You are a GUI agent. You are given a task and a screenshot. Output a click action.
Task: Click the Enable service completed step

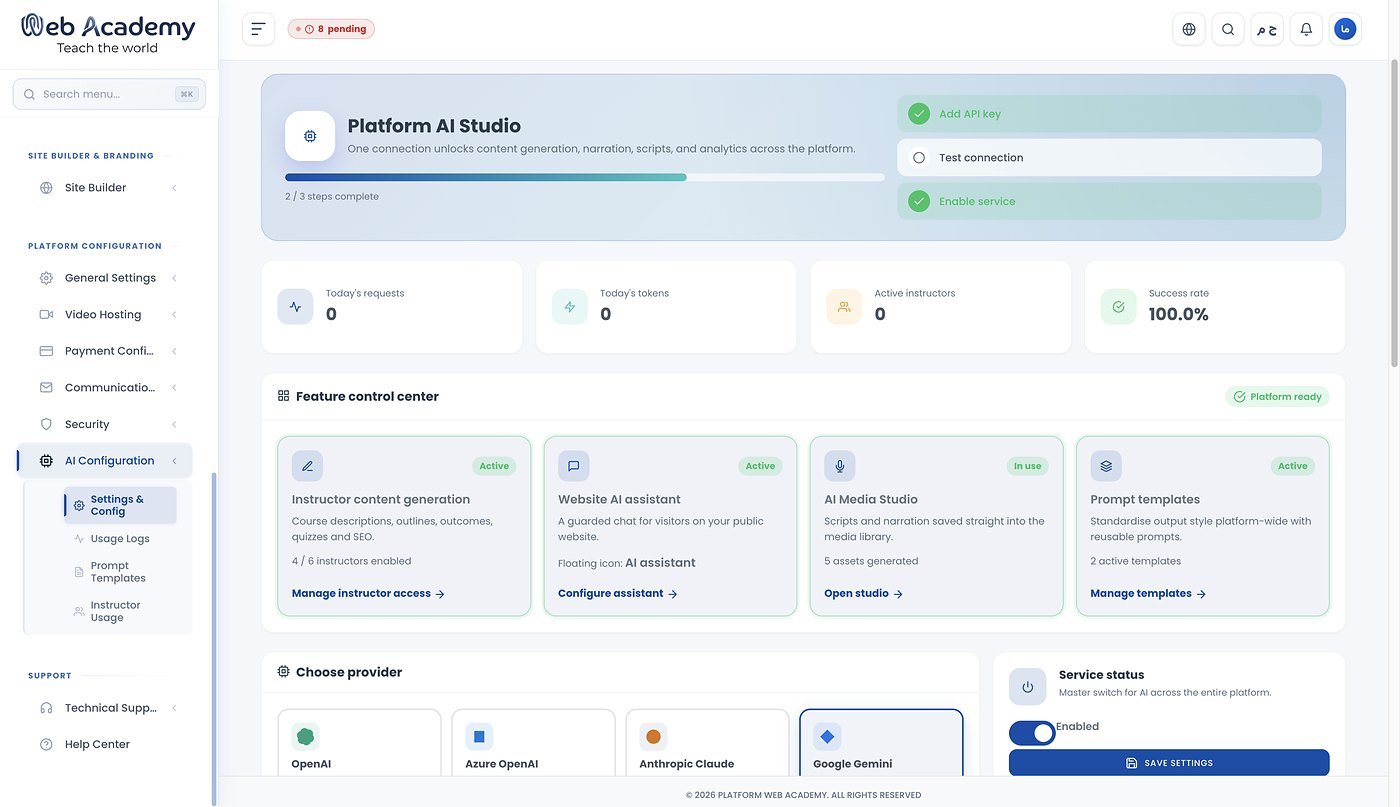[x=1109, y=201]
